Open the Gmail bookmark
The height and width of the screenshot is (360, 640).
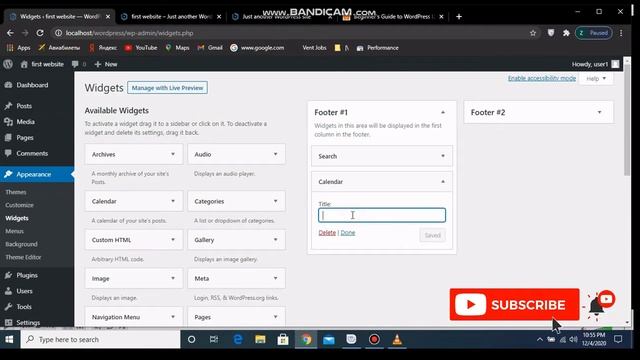click(x=210, y=48)
